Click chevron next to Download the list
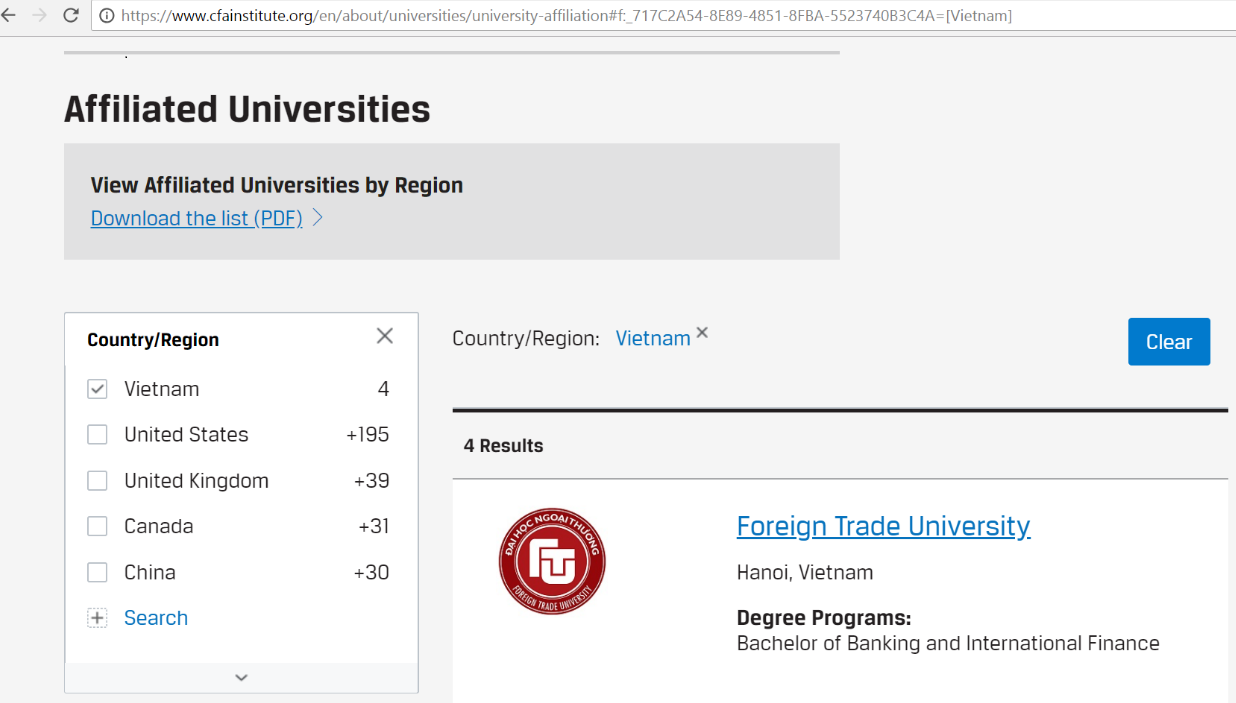 point(318,217)
